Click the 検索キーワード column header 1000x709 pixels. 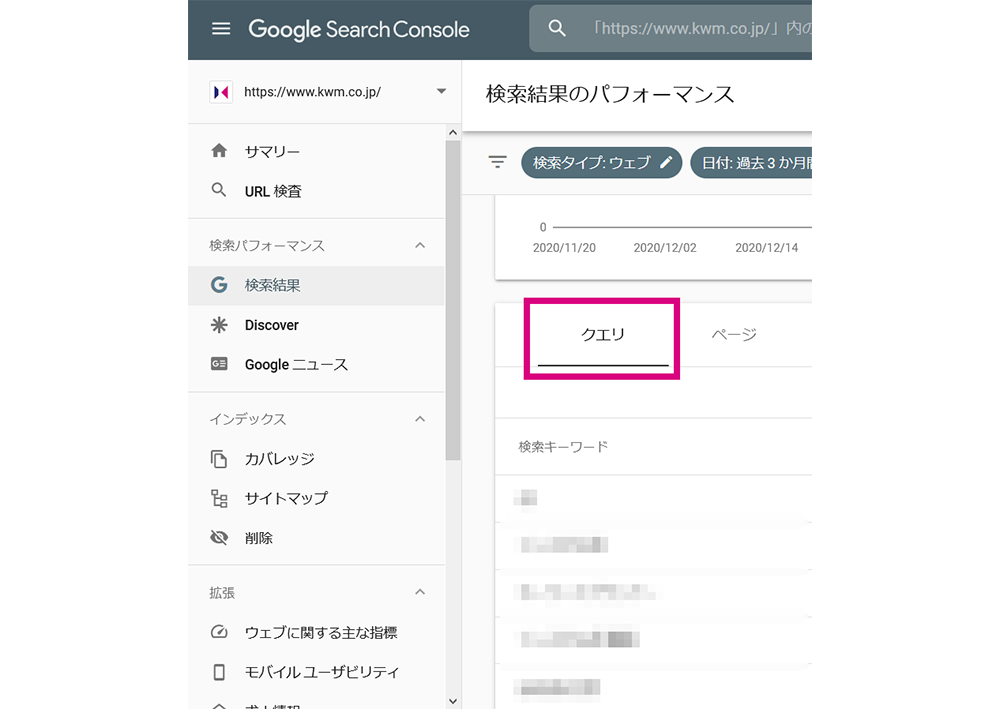[x=563, y=446]
